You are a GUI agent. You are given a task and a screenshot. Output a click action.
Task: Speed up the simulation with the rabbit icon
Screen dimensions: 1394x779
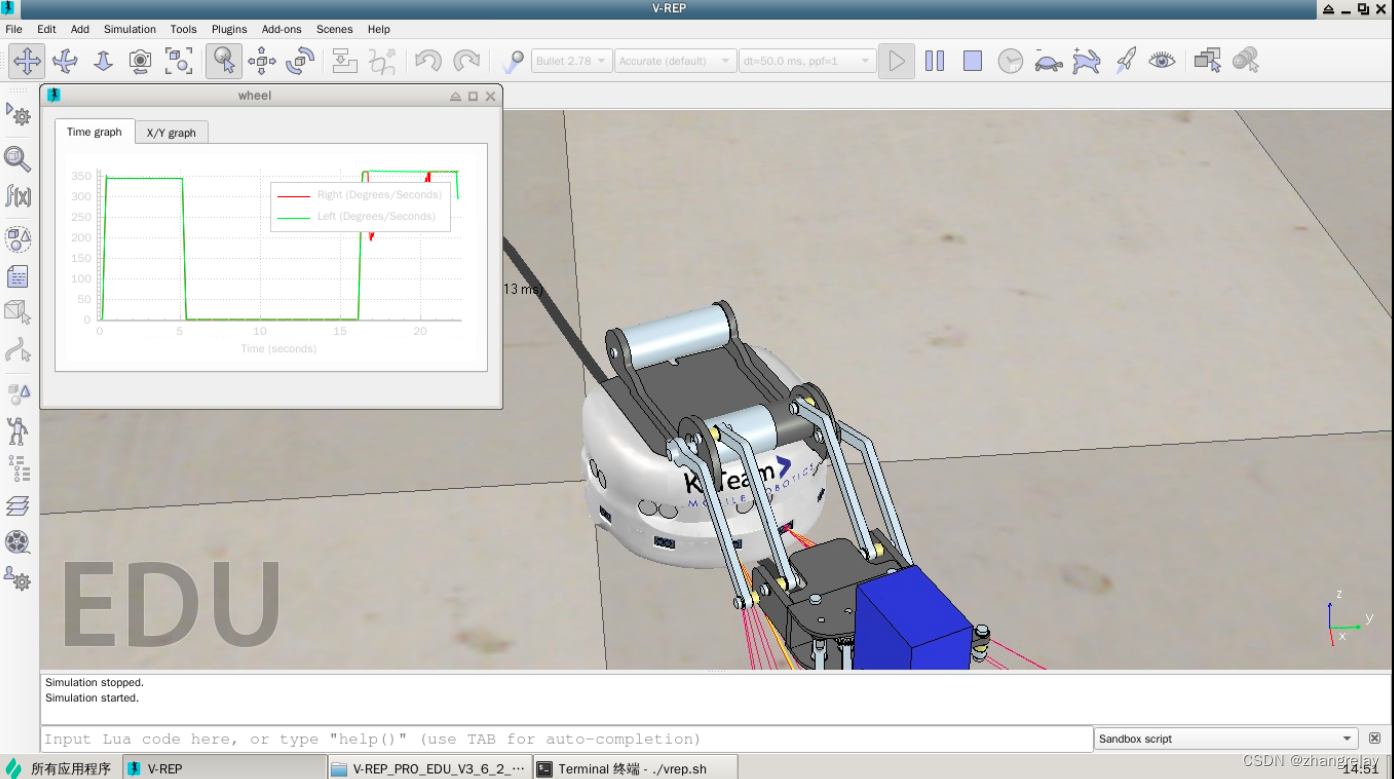pos(1086,61)
